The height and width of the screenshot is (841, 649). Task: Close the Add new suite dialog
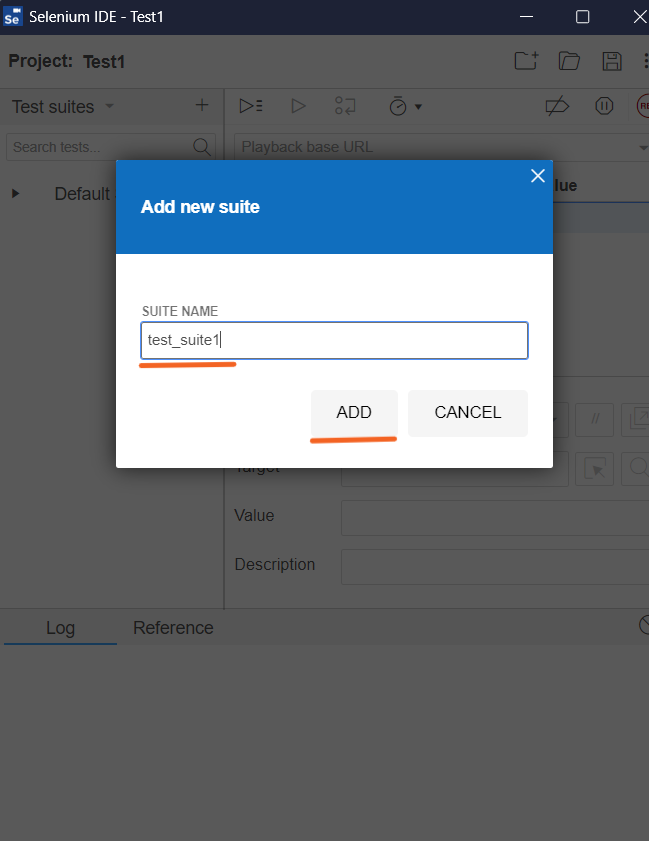point(537,175)
